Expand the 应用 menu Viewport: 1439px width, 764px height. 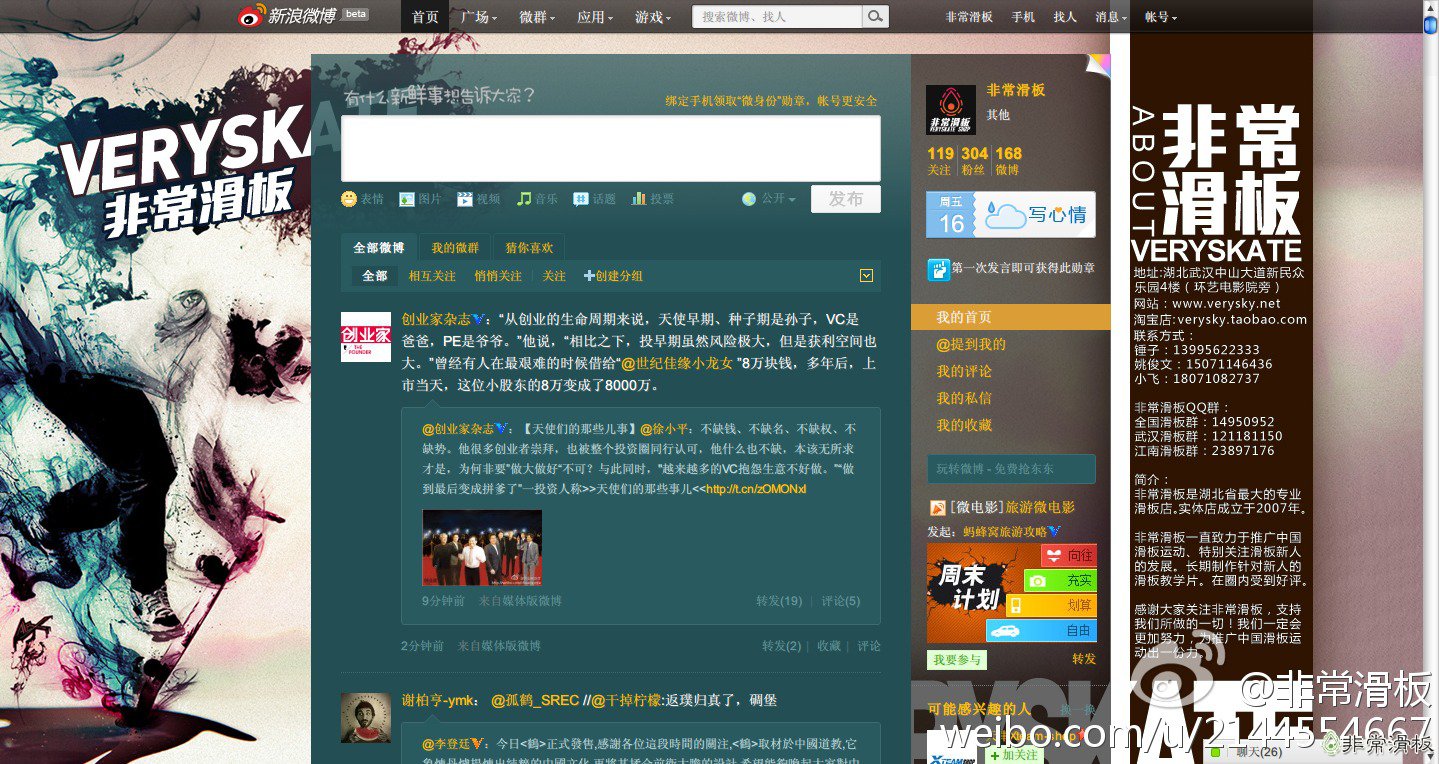[595, 17]
